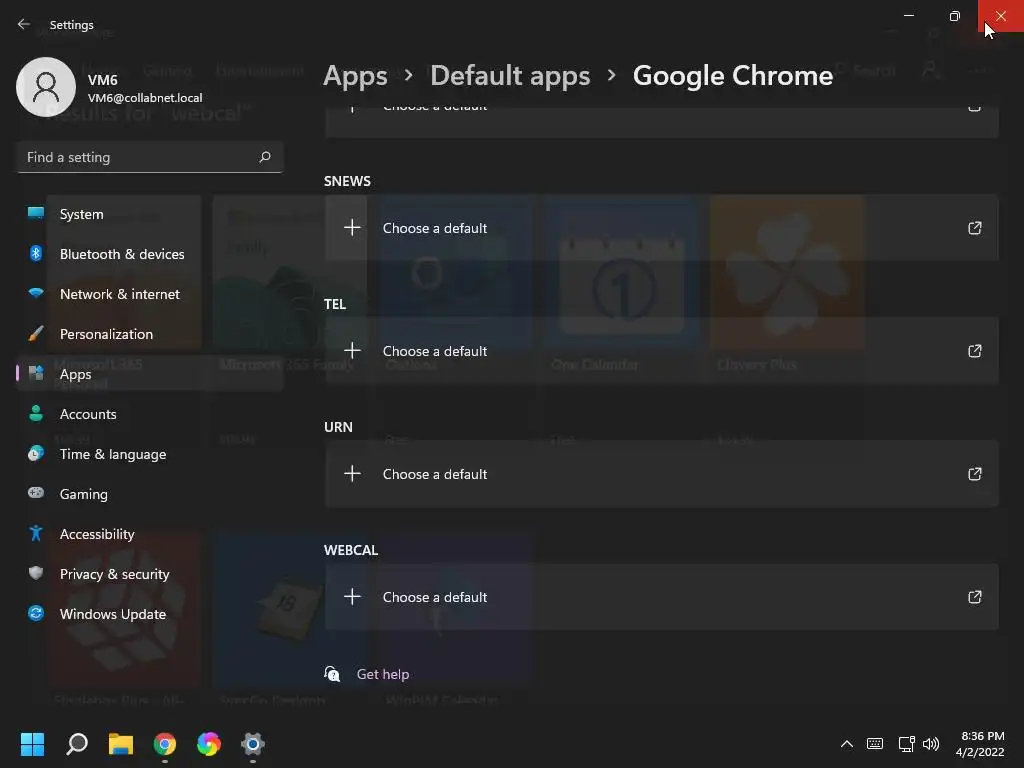Go to Apps in the breadcrumb

(x=355, y=76)
